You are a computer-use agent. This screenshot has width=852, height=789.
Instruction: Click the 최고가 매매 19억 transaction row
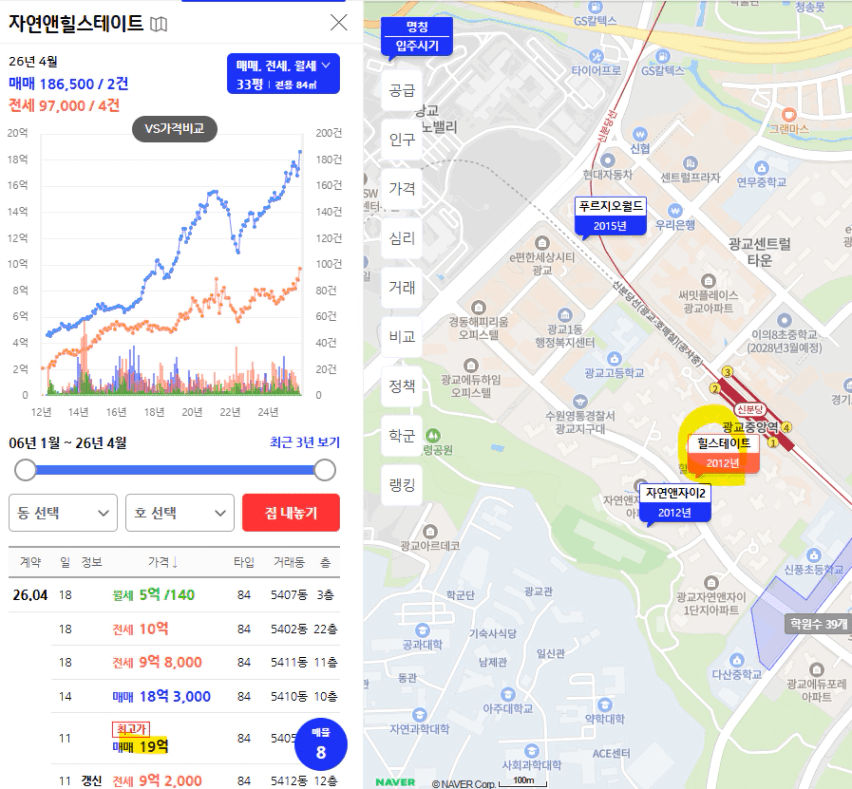196,738
